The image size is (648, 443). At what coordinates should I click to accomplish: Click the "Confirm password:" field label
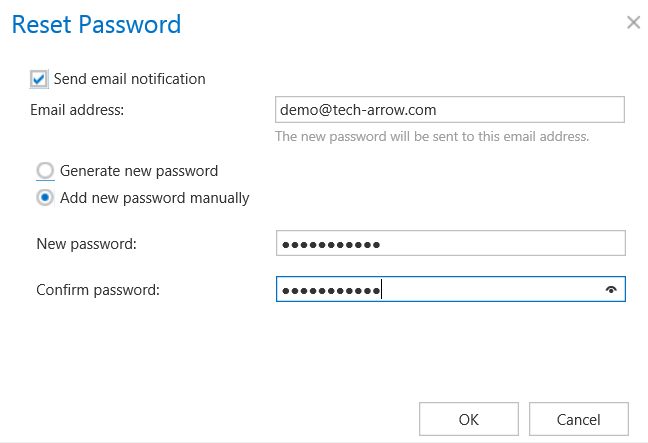point(98,290)
